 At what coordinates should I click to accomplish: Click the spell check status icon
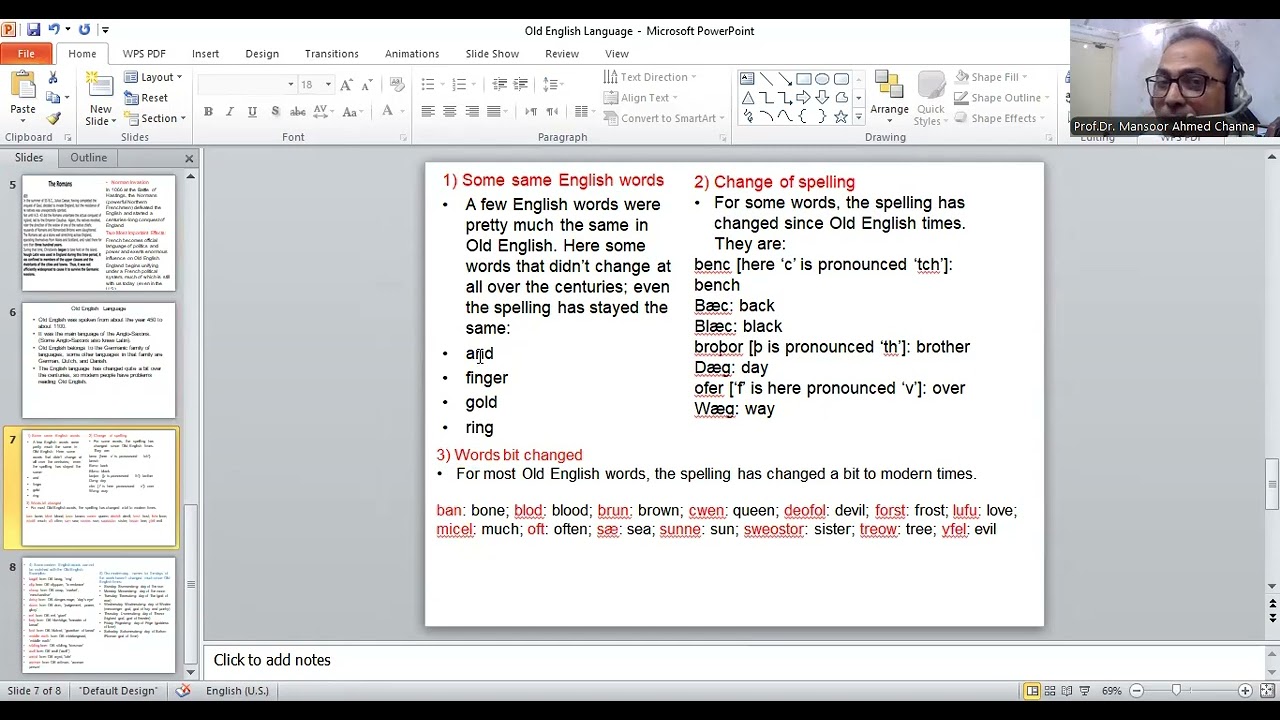[183, 690]
